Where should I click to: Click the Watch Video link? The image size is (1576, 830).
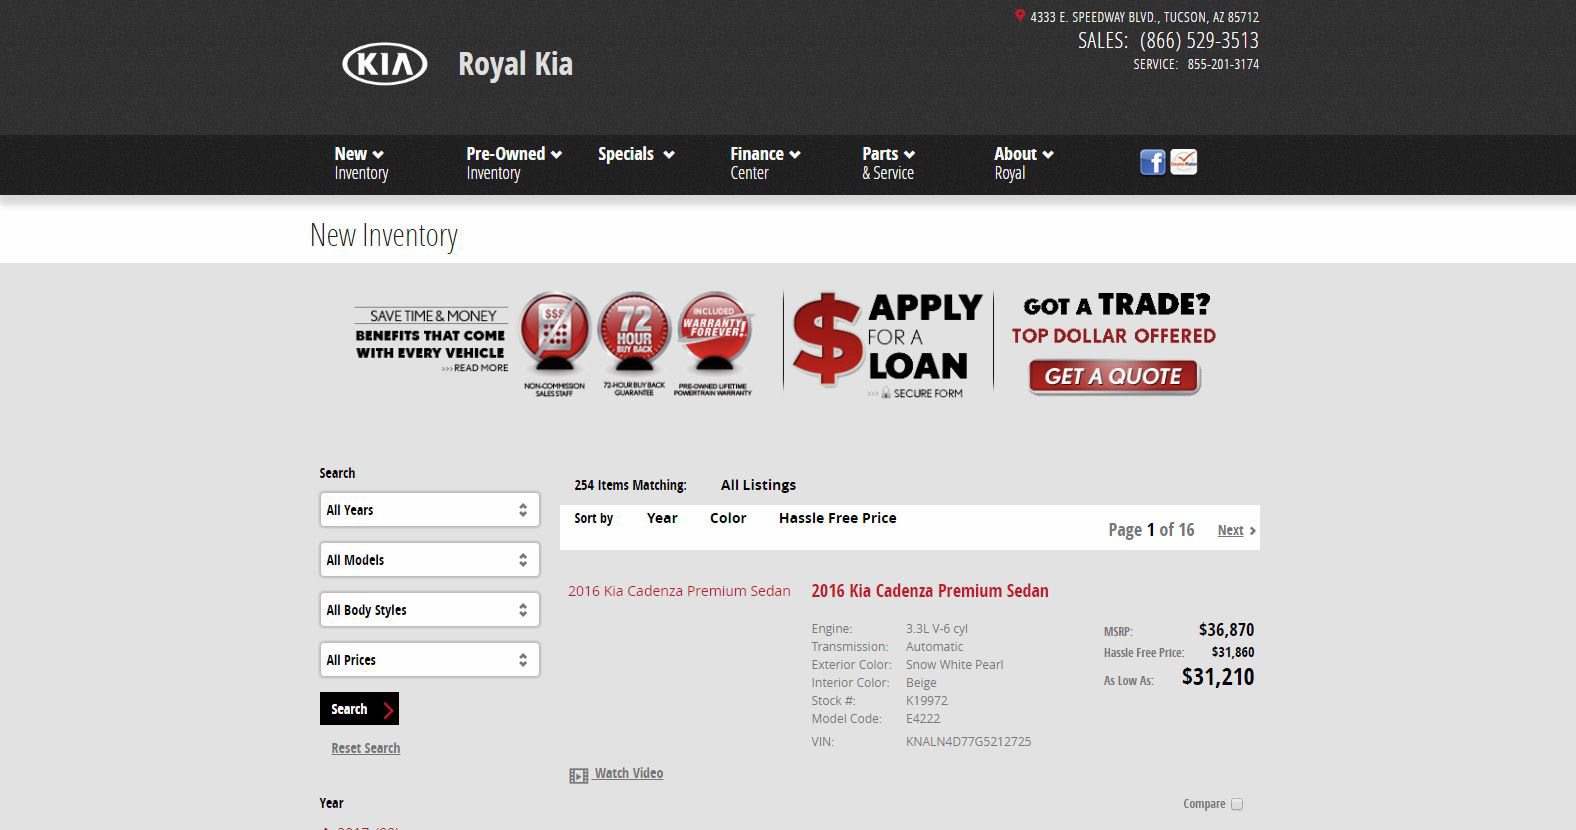pyautogui.click(x=628, y=773)
